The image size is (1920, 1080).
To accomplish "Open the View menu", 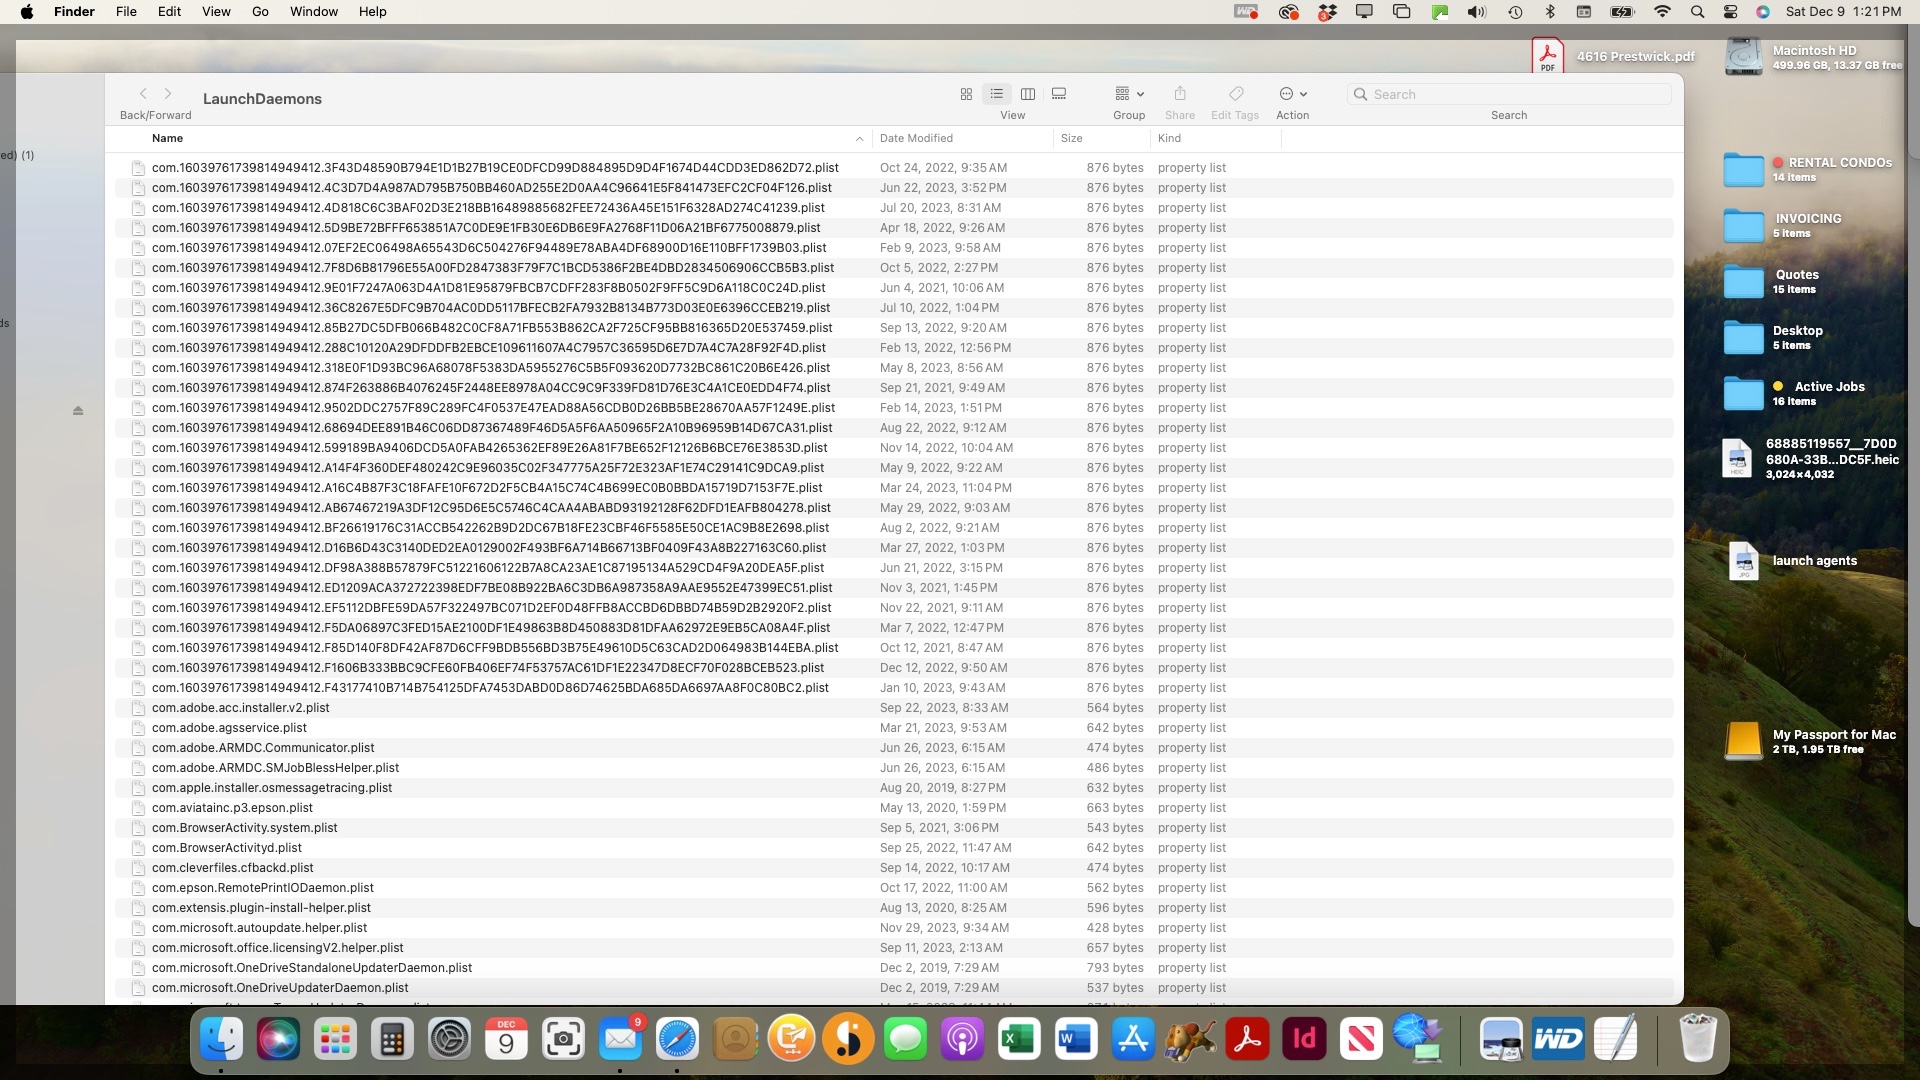I will (216, 12).
